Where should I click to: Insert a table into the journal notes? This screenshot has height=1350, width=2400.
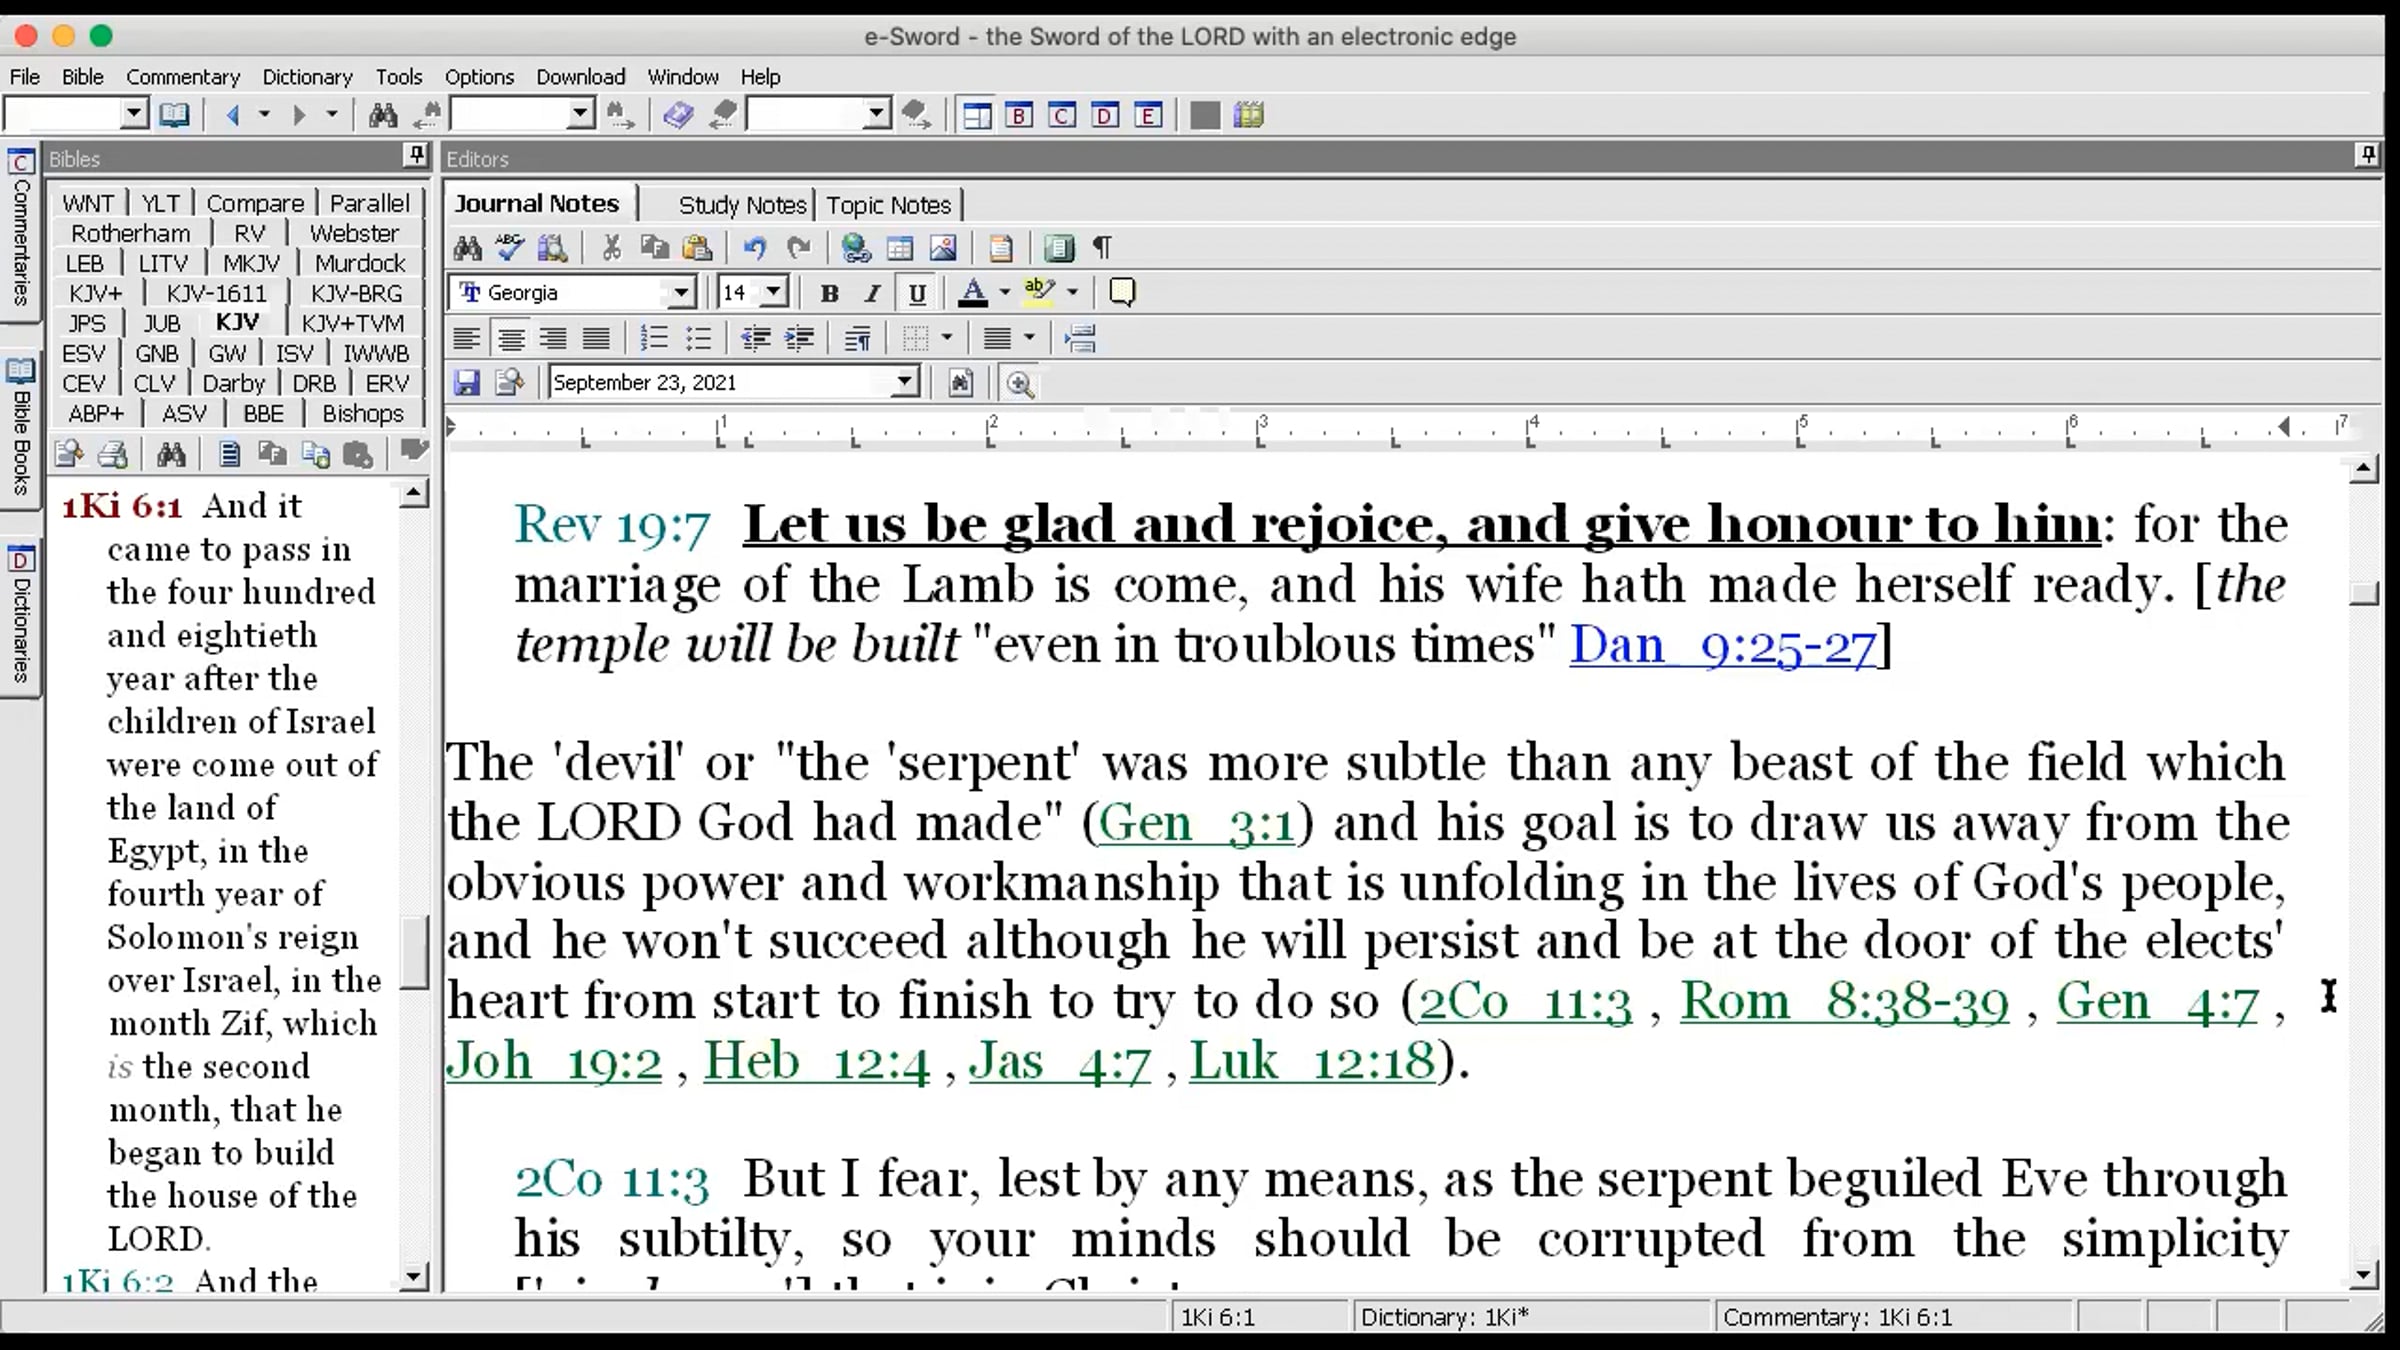tap(899, 248)
